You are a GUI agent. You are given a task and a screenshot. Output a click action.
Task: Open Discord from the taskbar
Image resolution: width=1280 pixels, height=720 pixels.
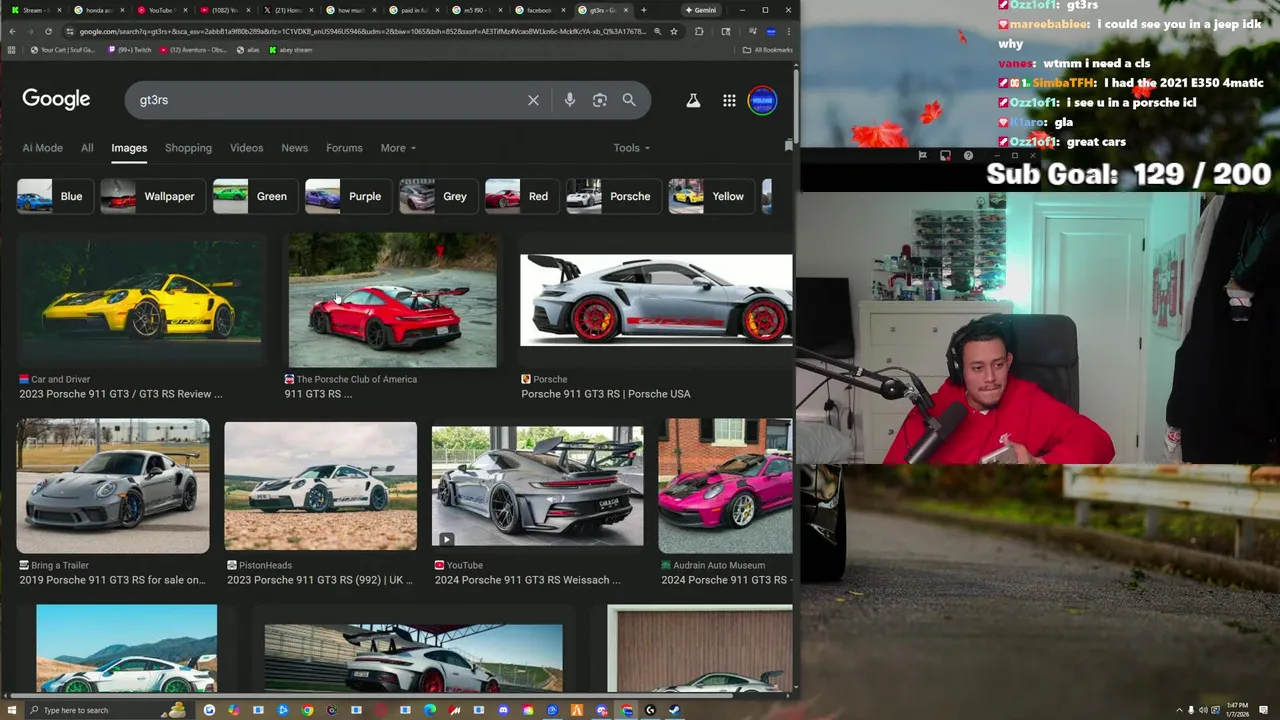(x=503, y=710)
